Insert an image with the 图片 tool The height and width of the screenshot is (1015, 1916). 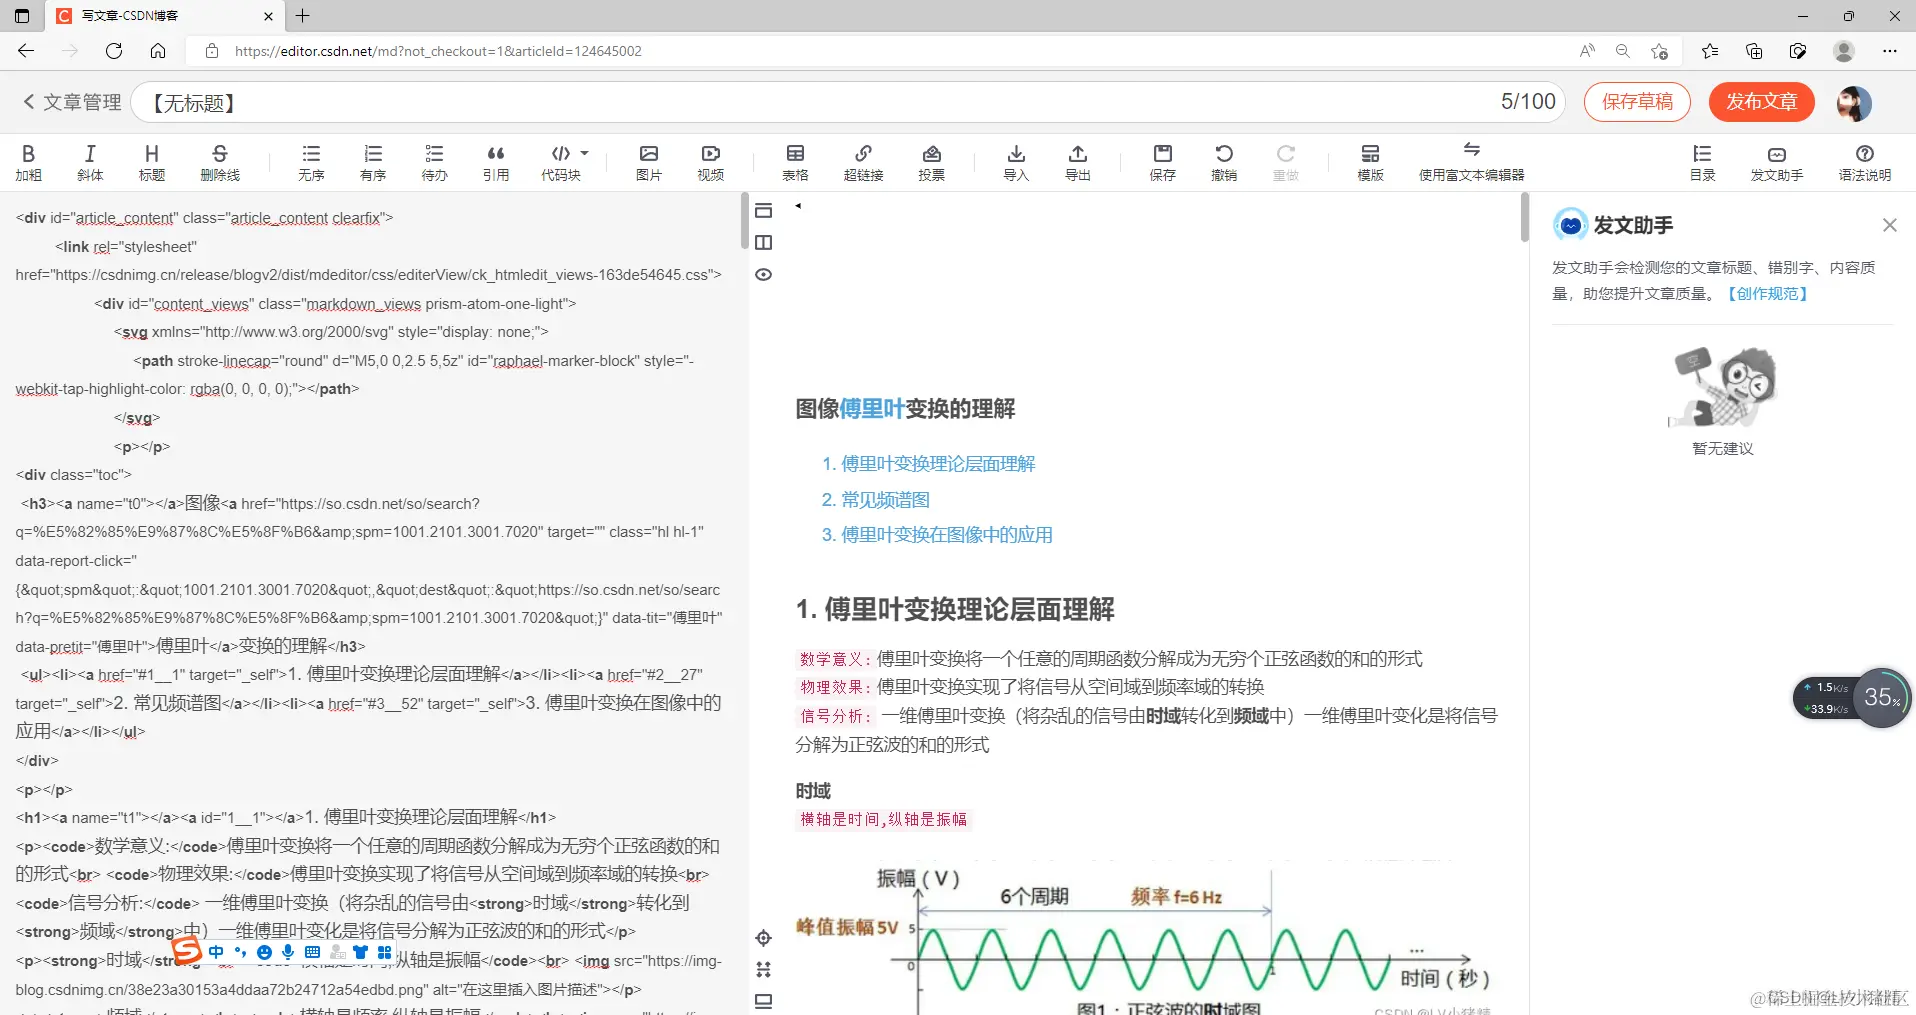click(648, 161)
